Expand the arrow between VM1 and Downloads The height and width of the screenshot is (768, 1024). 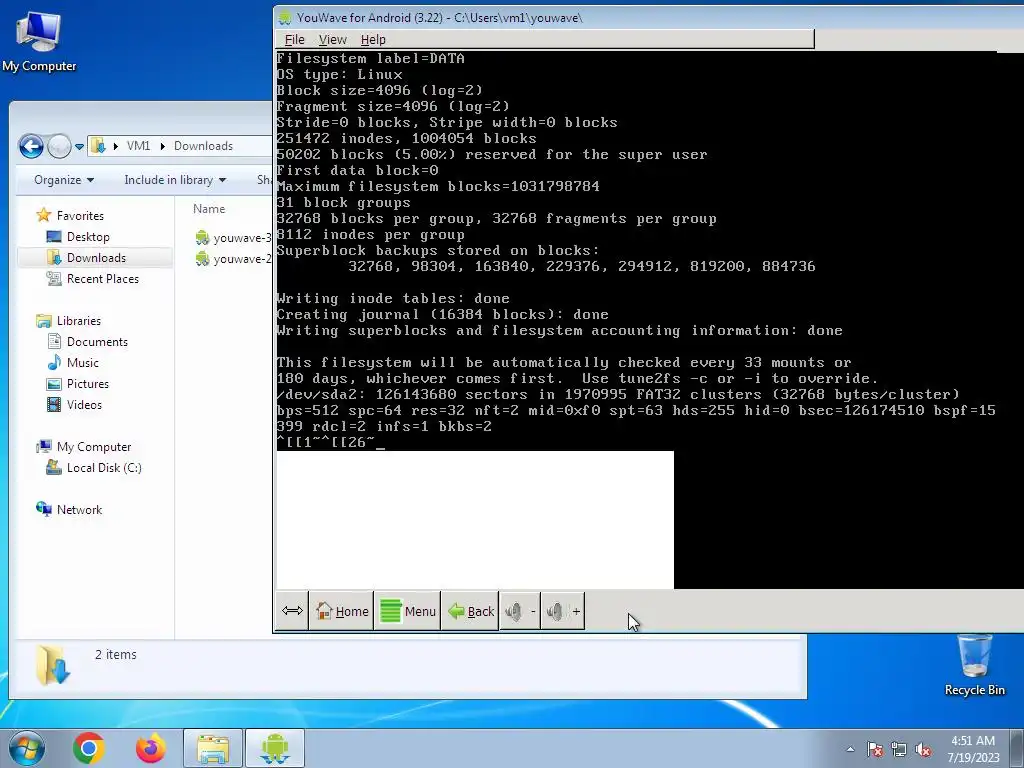point(162,146)
